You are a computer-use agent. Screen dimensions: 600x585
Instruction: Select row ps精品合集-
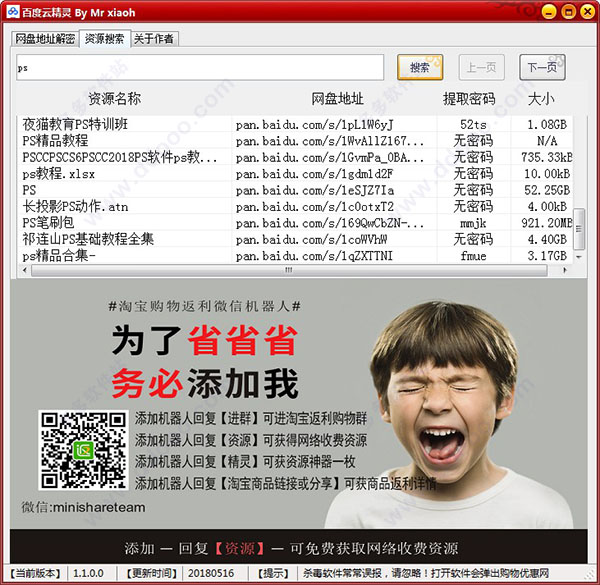(x=295, y=256)
